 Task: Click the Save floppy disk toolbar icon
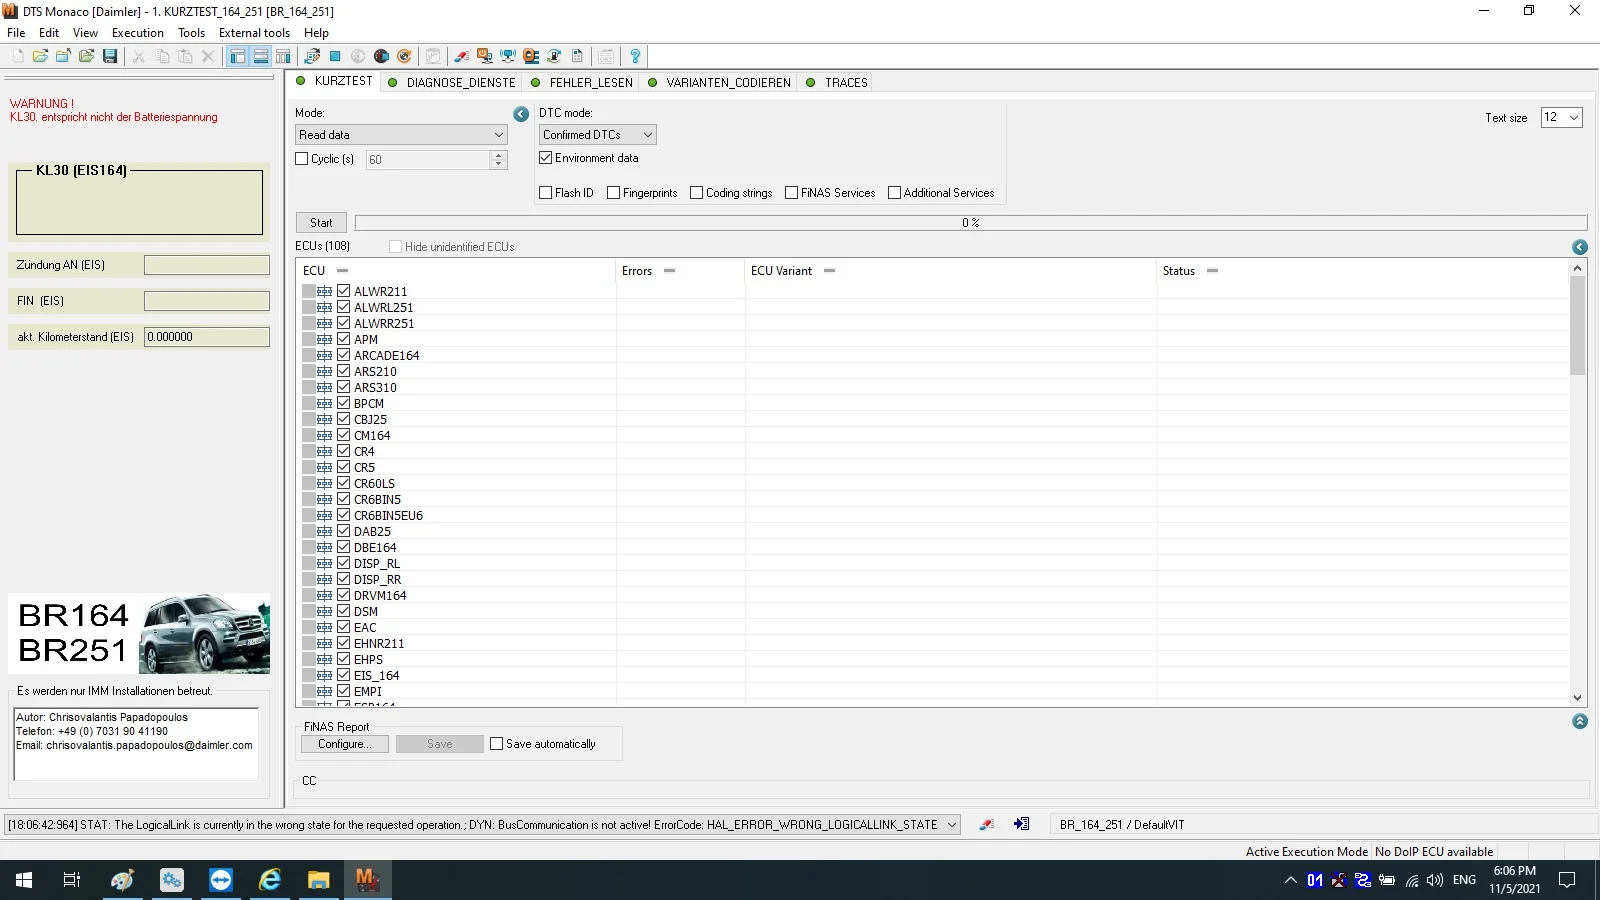110,56
